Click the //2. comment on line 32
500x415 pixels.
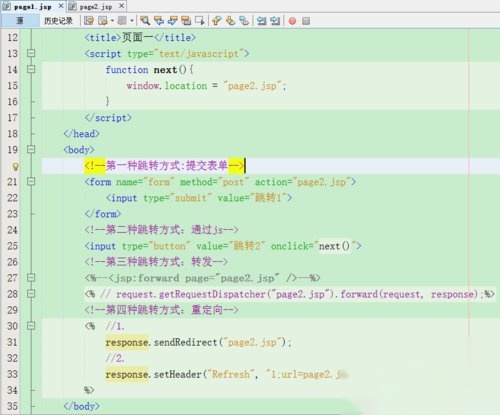click(x=115, y=358)
